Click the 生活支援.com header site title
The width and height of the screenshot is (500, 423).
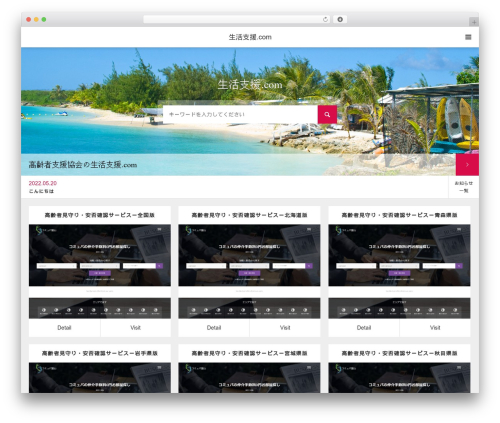(250, 37)
